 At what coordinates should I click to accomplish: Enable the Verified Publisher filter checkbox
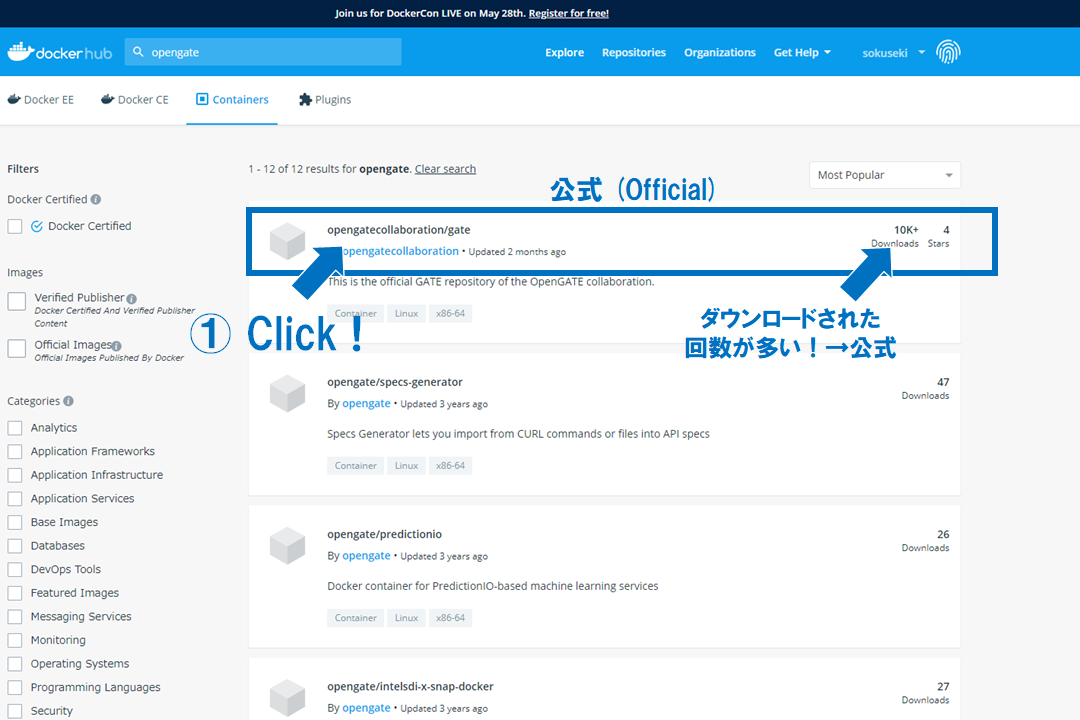click(17, 301)
